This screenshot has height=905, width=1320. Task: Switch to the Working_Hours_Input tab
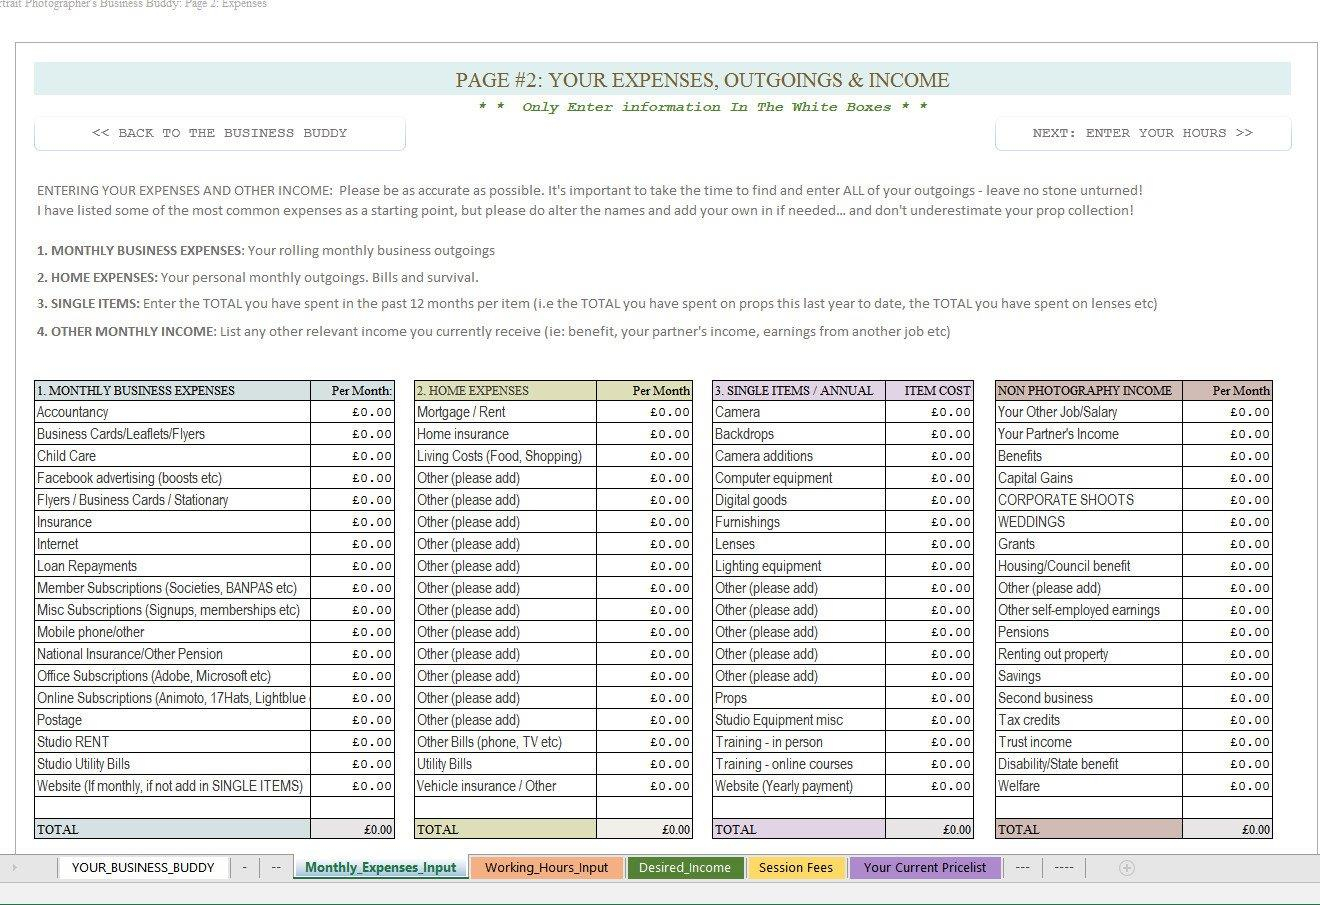click(546, 868)
